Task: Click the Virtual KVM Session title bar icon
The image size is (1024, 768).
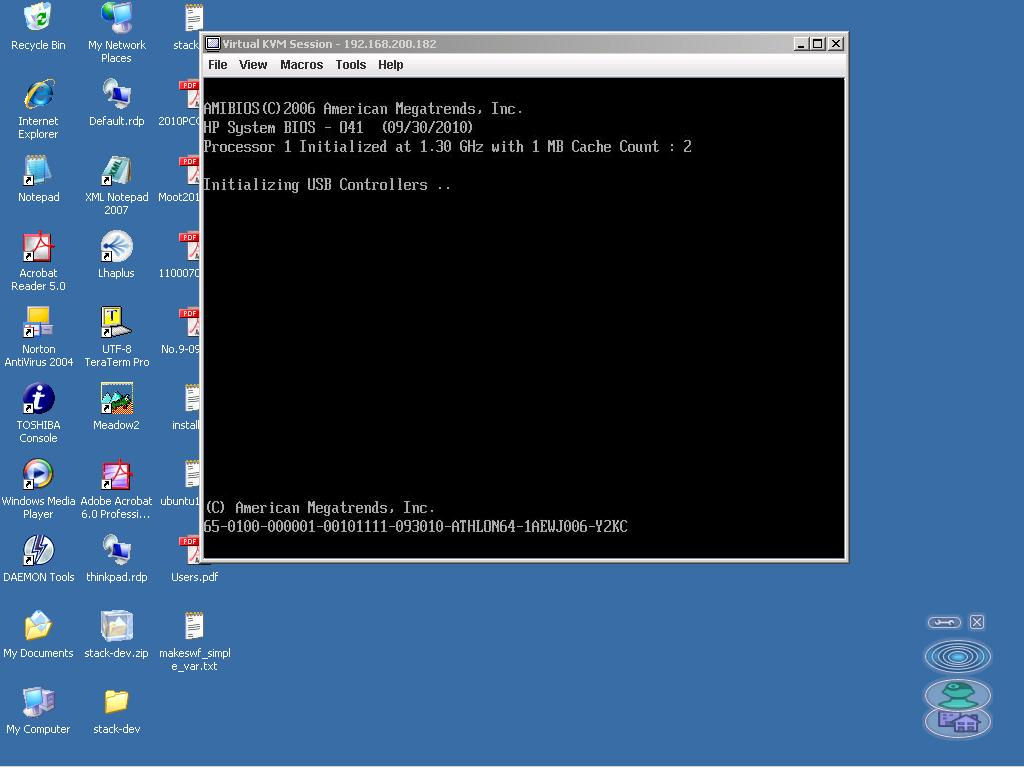Action: 213,44
